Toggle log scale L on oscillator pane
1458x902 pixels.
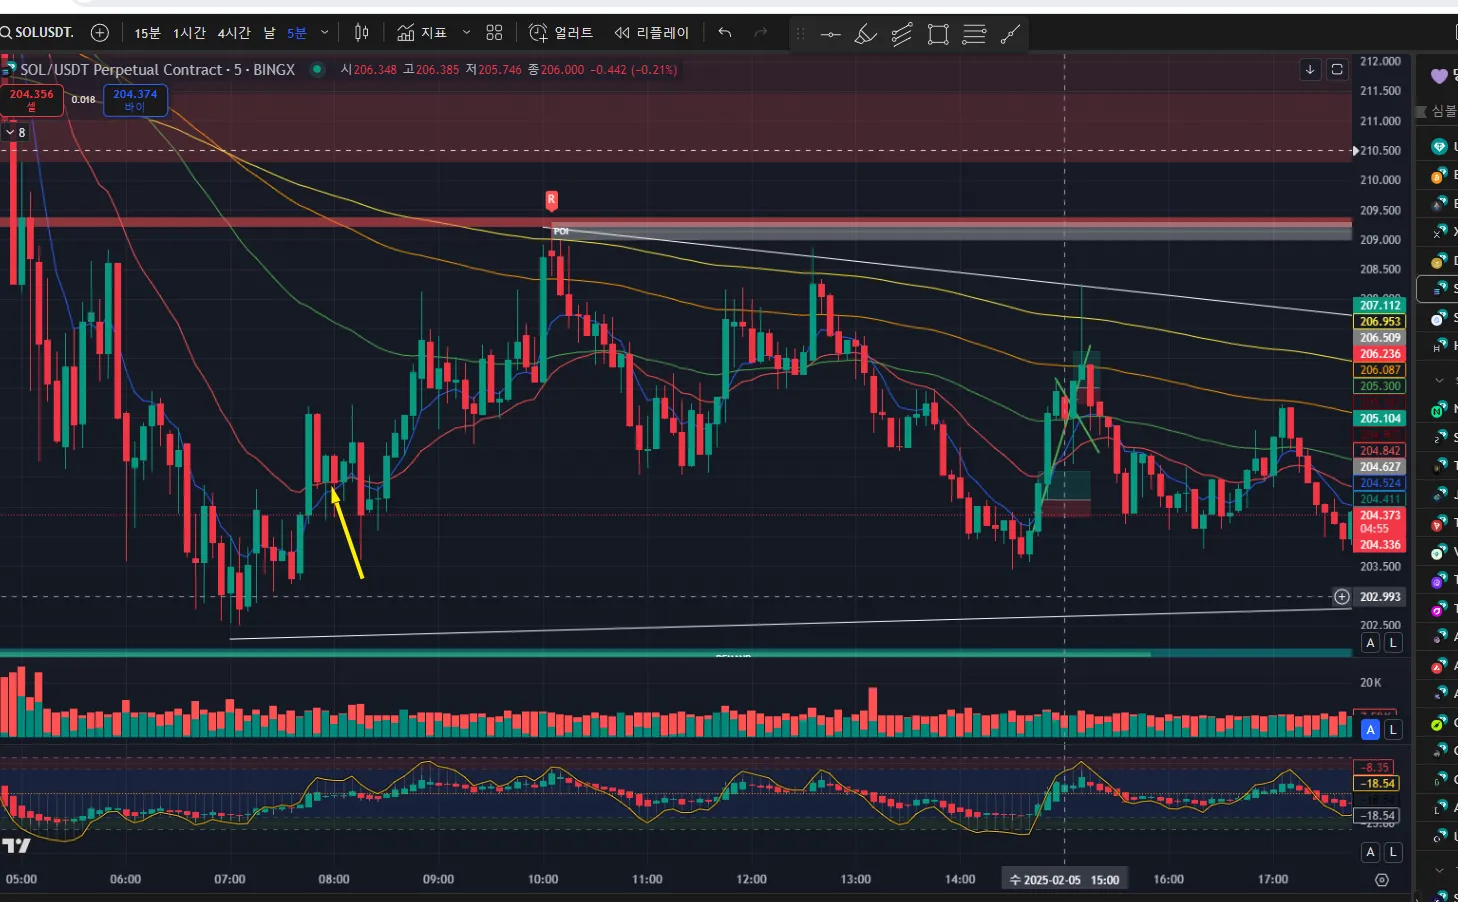[1393, 852]
